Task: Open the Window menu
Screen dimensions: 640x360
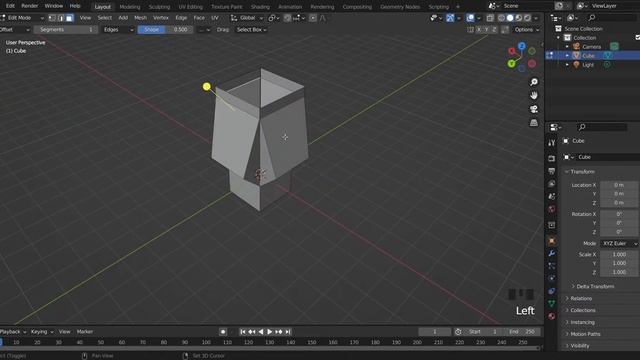Action: point(53,6)
